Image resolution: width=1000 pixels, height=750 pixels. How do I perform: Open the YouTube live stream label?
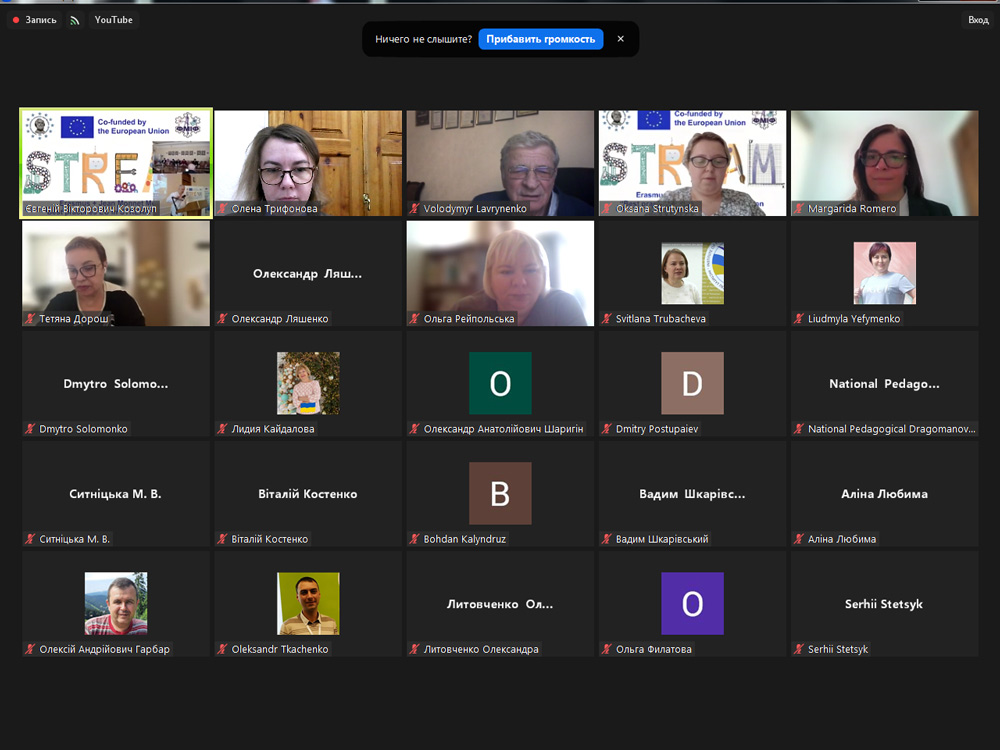[113, 20]
